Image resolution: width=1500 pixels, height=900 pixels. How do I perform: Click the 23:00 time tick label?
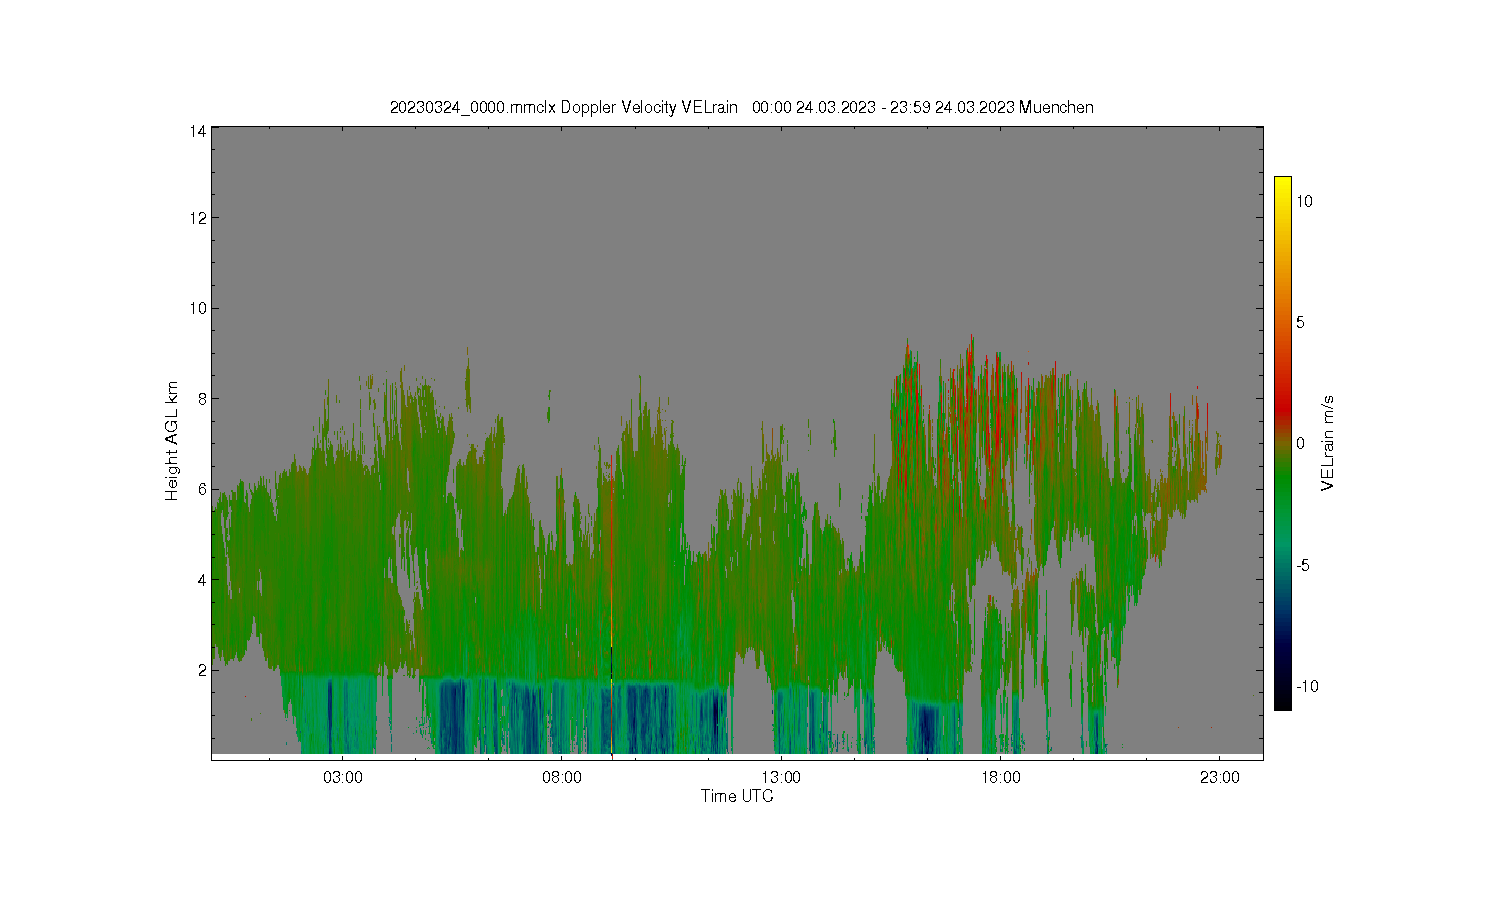(1219, 777)
